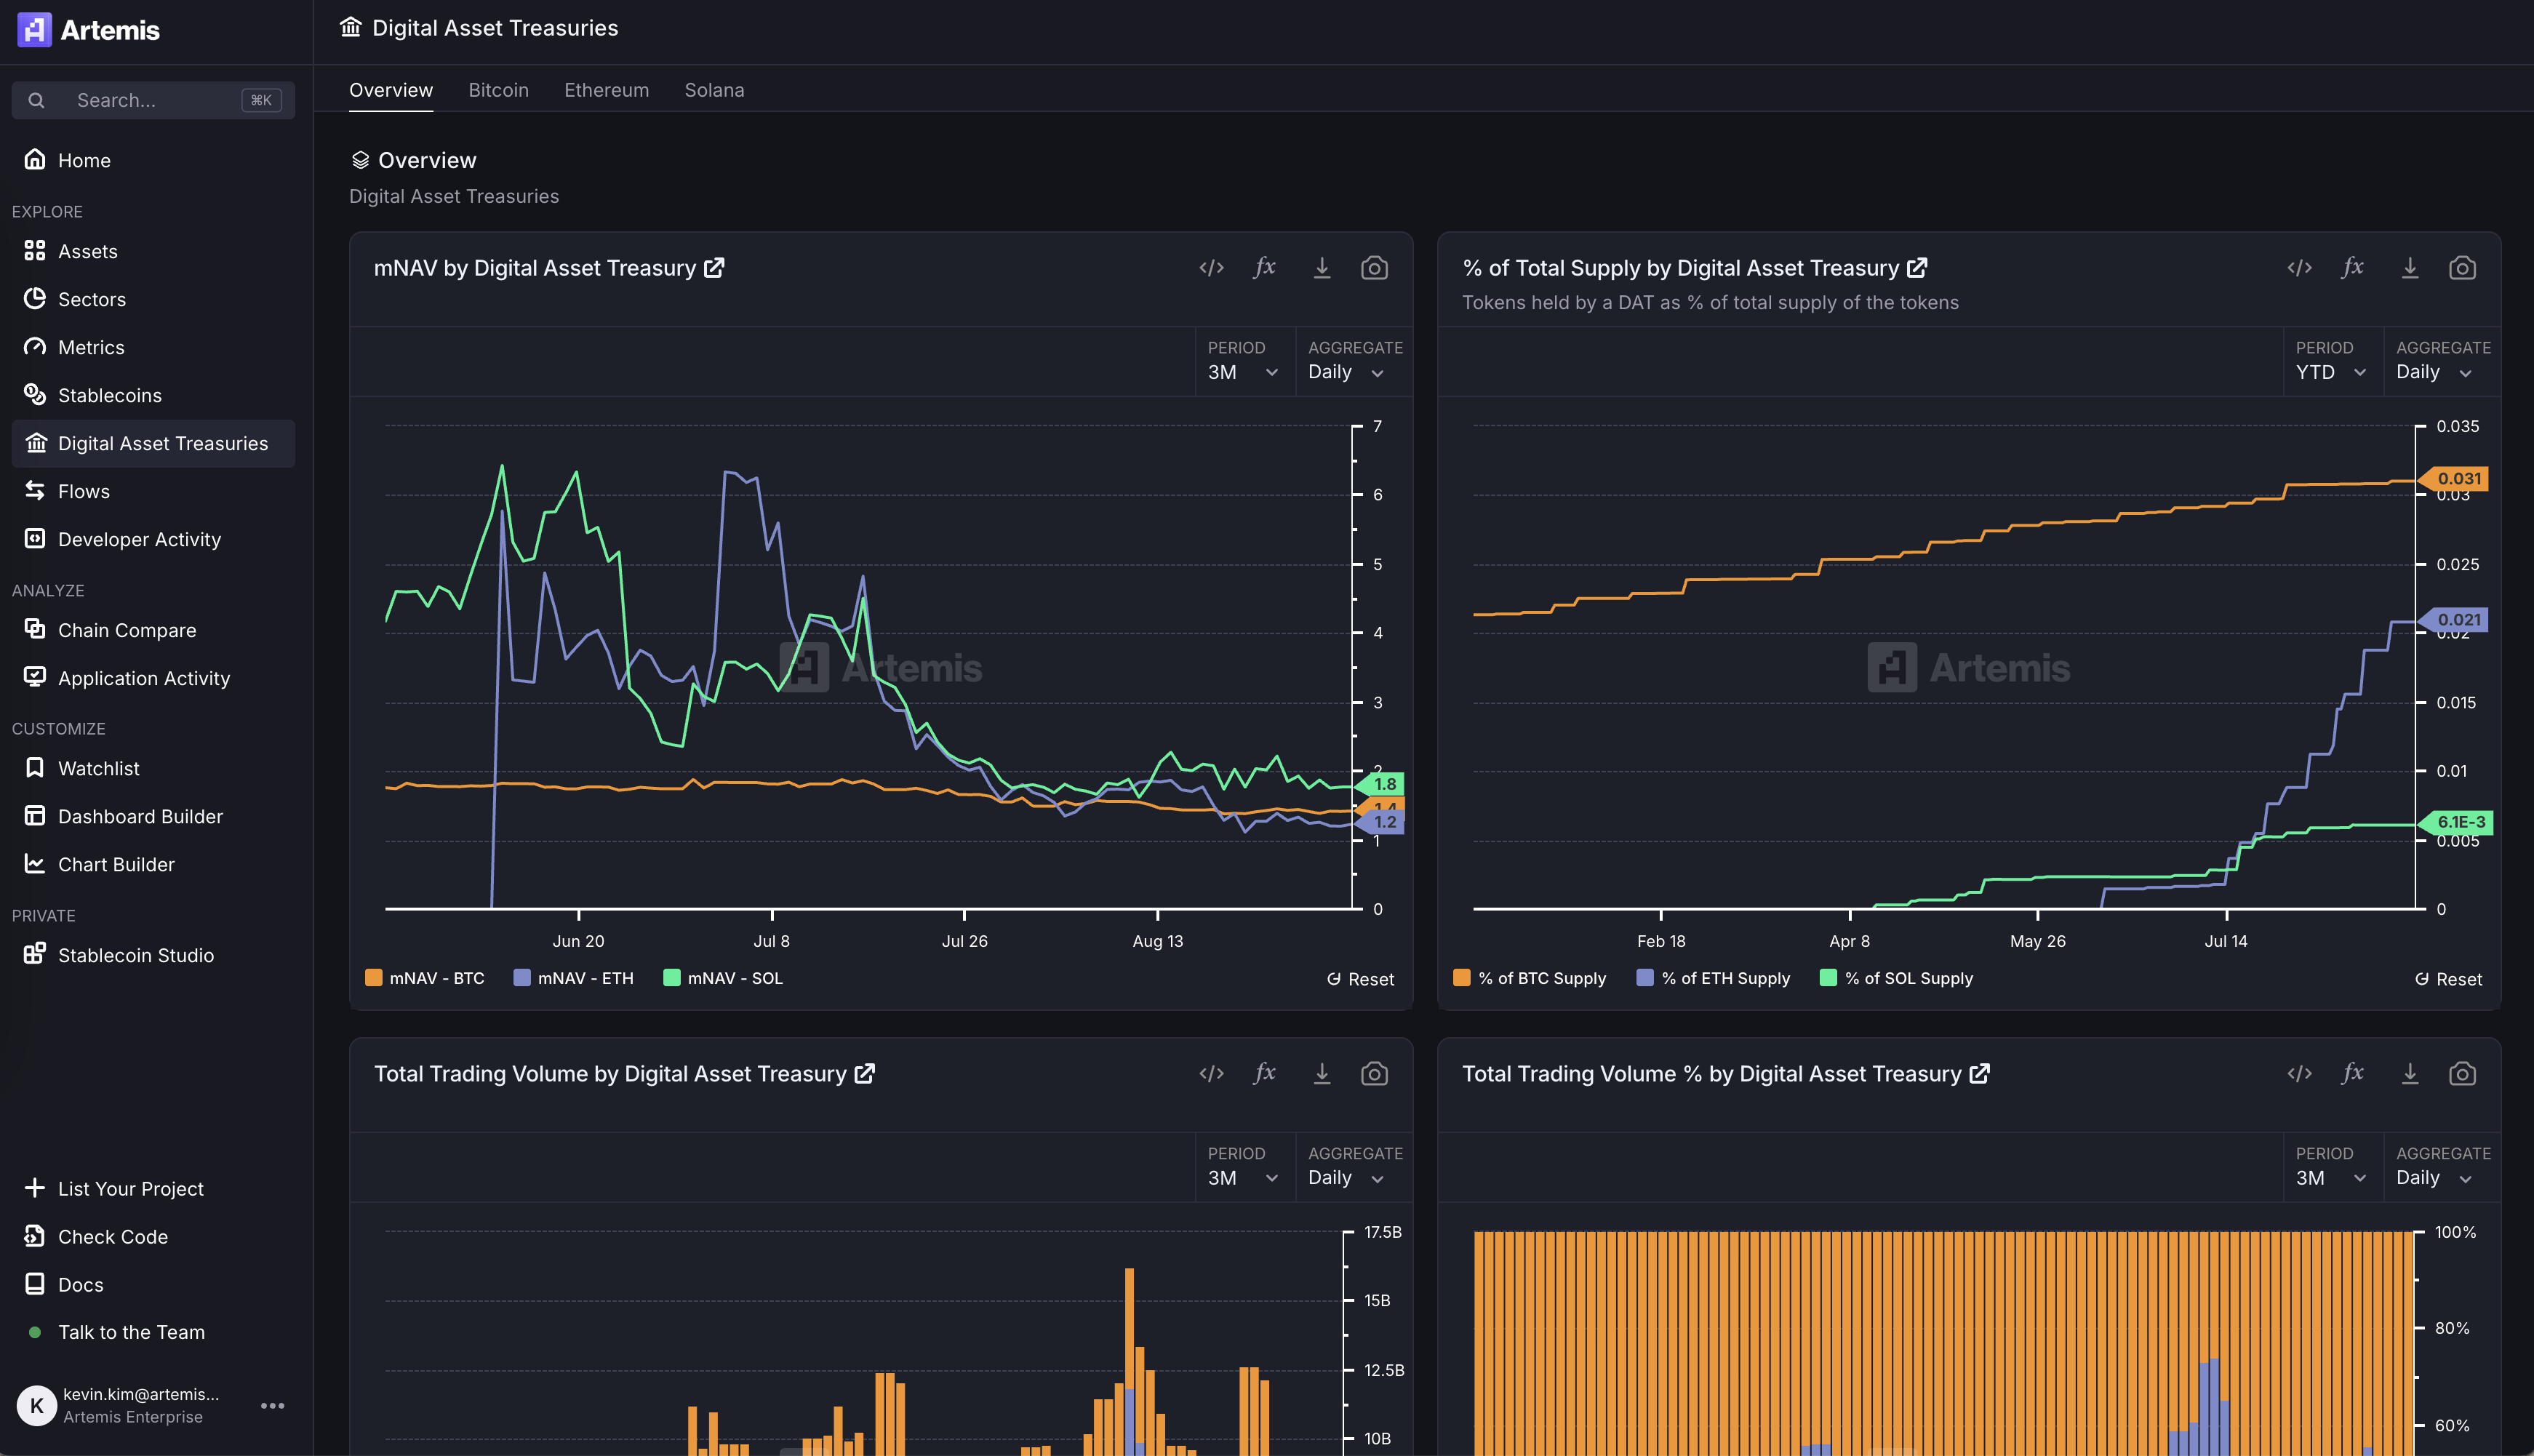Toggle mNAV - ETH series in legend
The width and height of the screenshot is (2534, 1456).
(x=574, y=978)
